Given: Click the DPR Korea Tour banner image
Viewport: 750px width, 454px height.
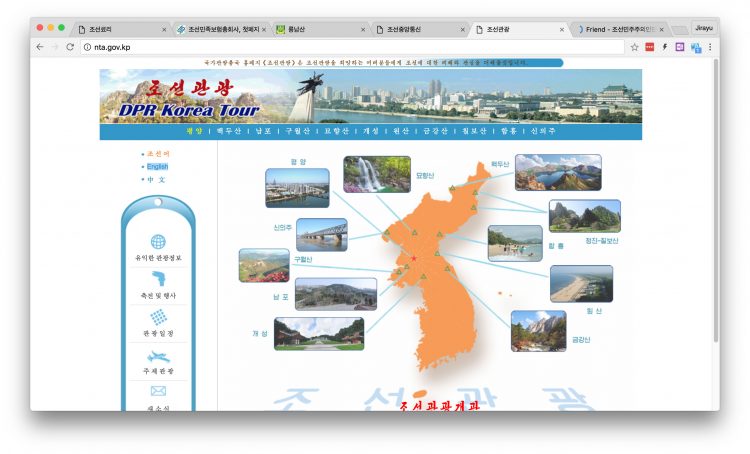Looking at the screenshot, I should click(x=371, y=96).
